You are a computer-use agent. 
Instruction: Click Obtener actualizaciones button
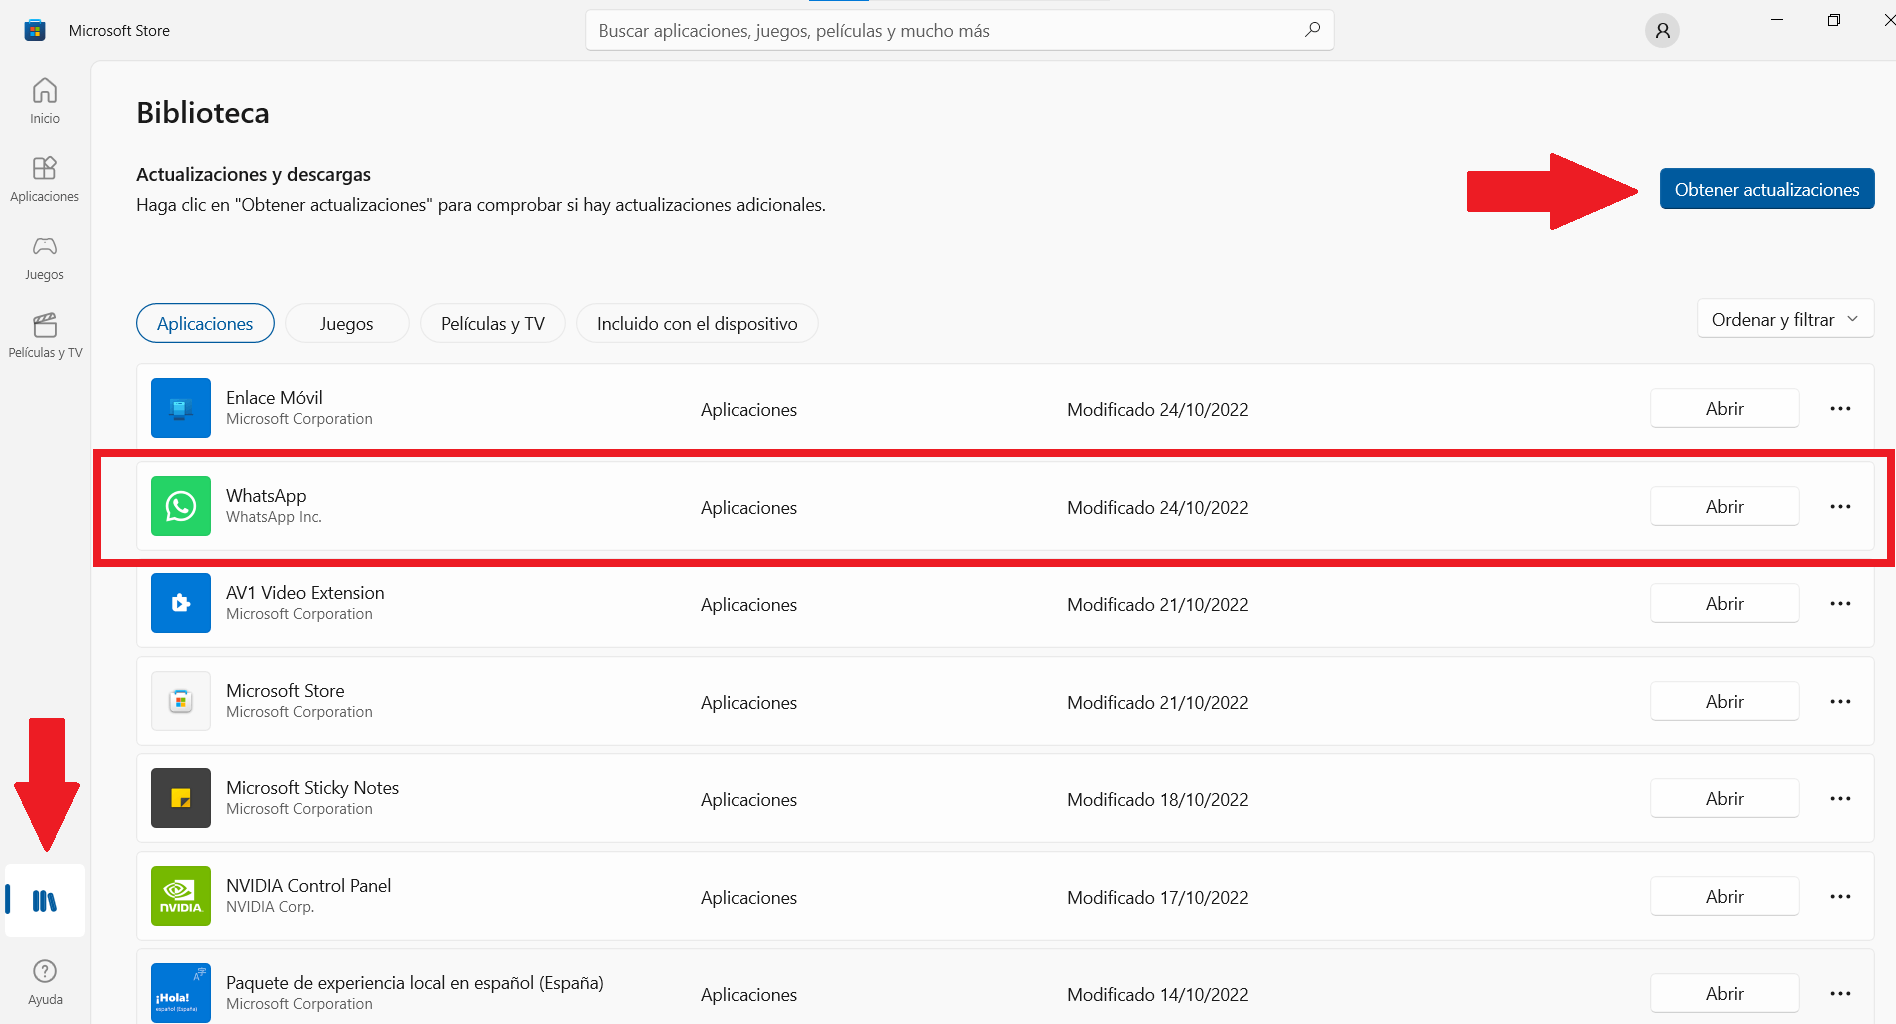coord(1767,189)
